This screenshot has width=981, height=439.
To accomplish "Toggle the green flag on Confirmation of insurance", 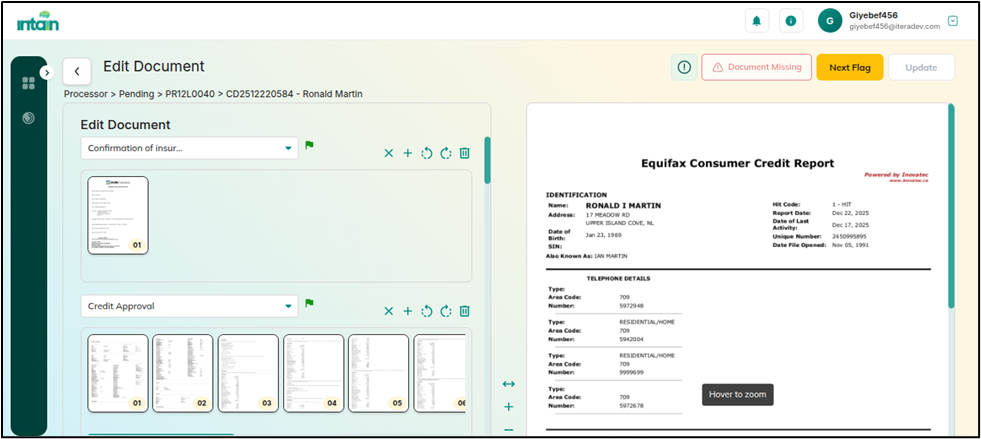I will tap(310, 146).
